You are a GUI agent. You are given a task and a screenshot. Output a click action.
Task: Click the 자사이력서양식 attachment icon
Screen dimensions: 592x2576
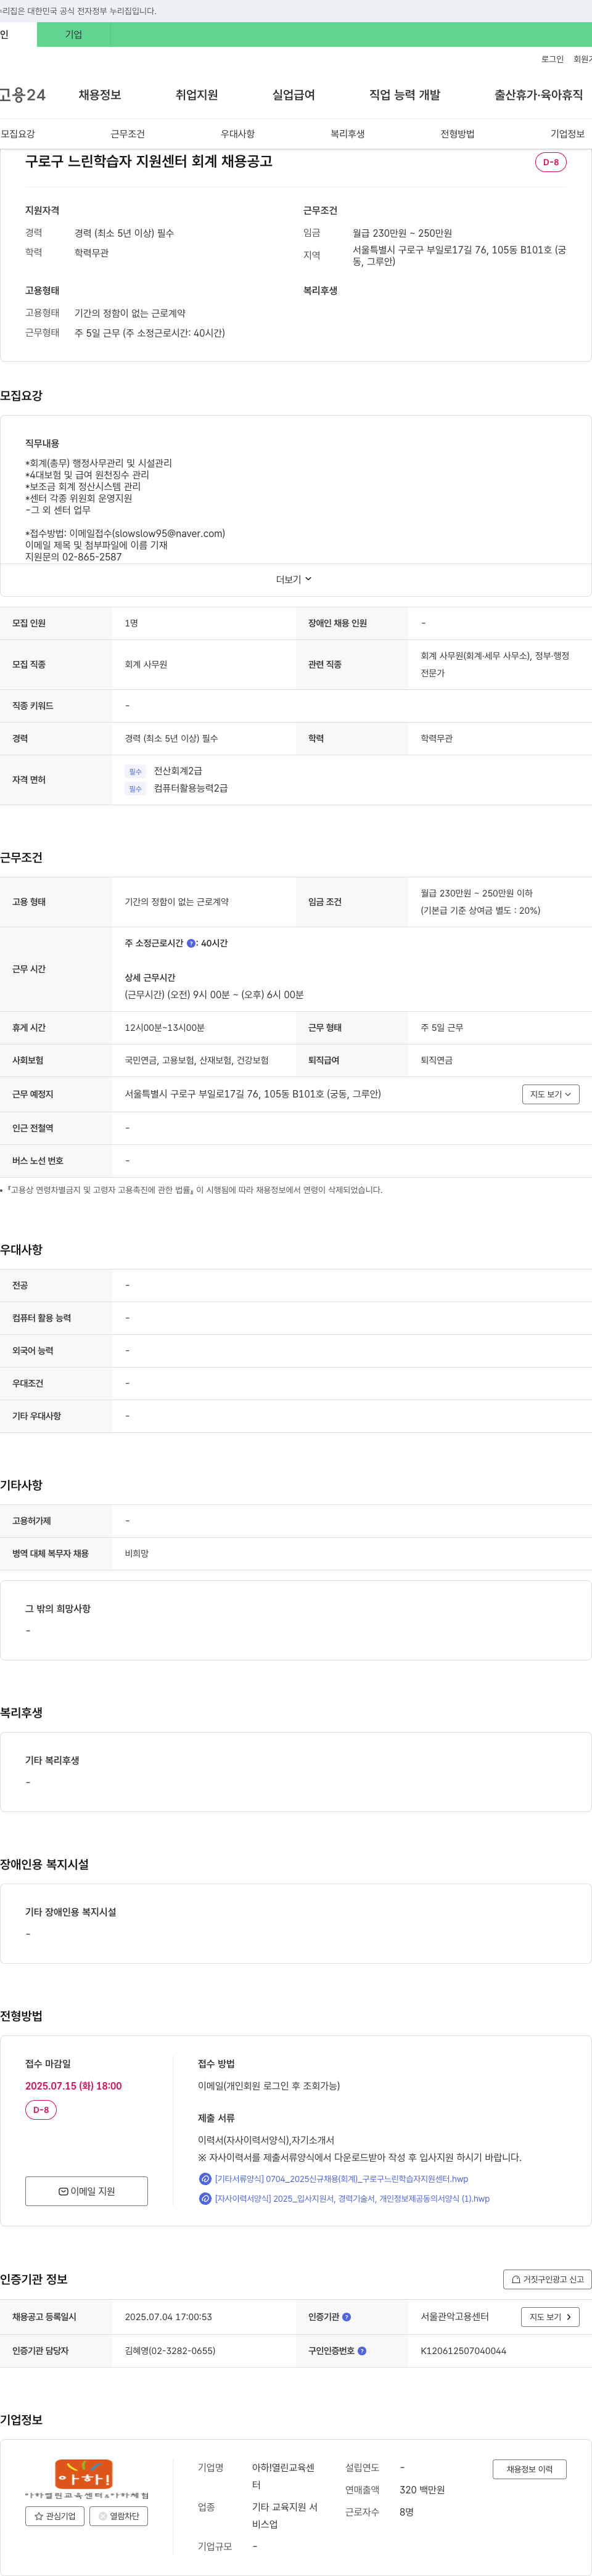click(205, 2199)
